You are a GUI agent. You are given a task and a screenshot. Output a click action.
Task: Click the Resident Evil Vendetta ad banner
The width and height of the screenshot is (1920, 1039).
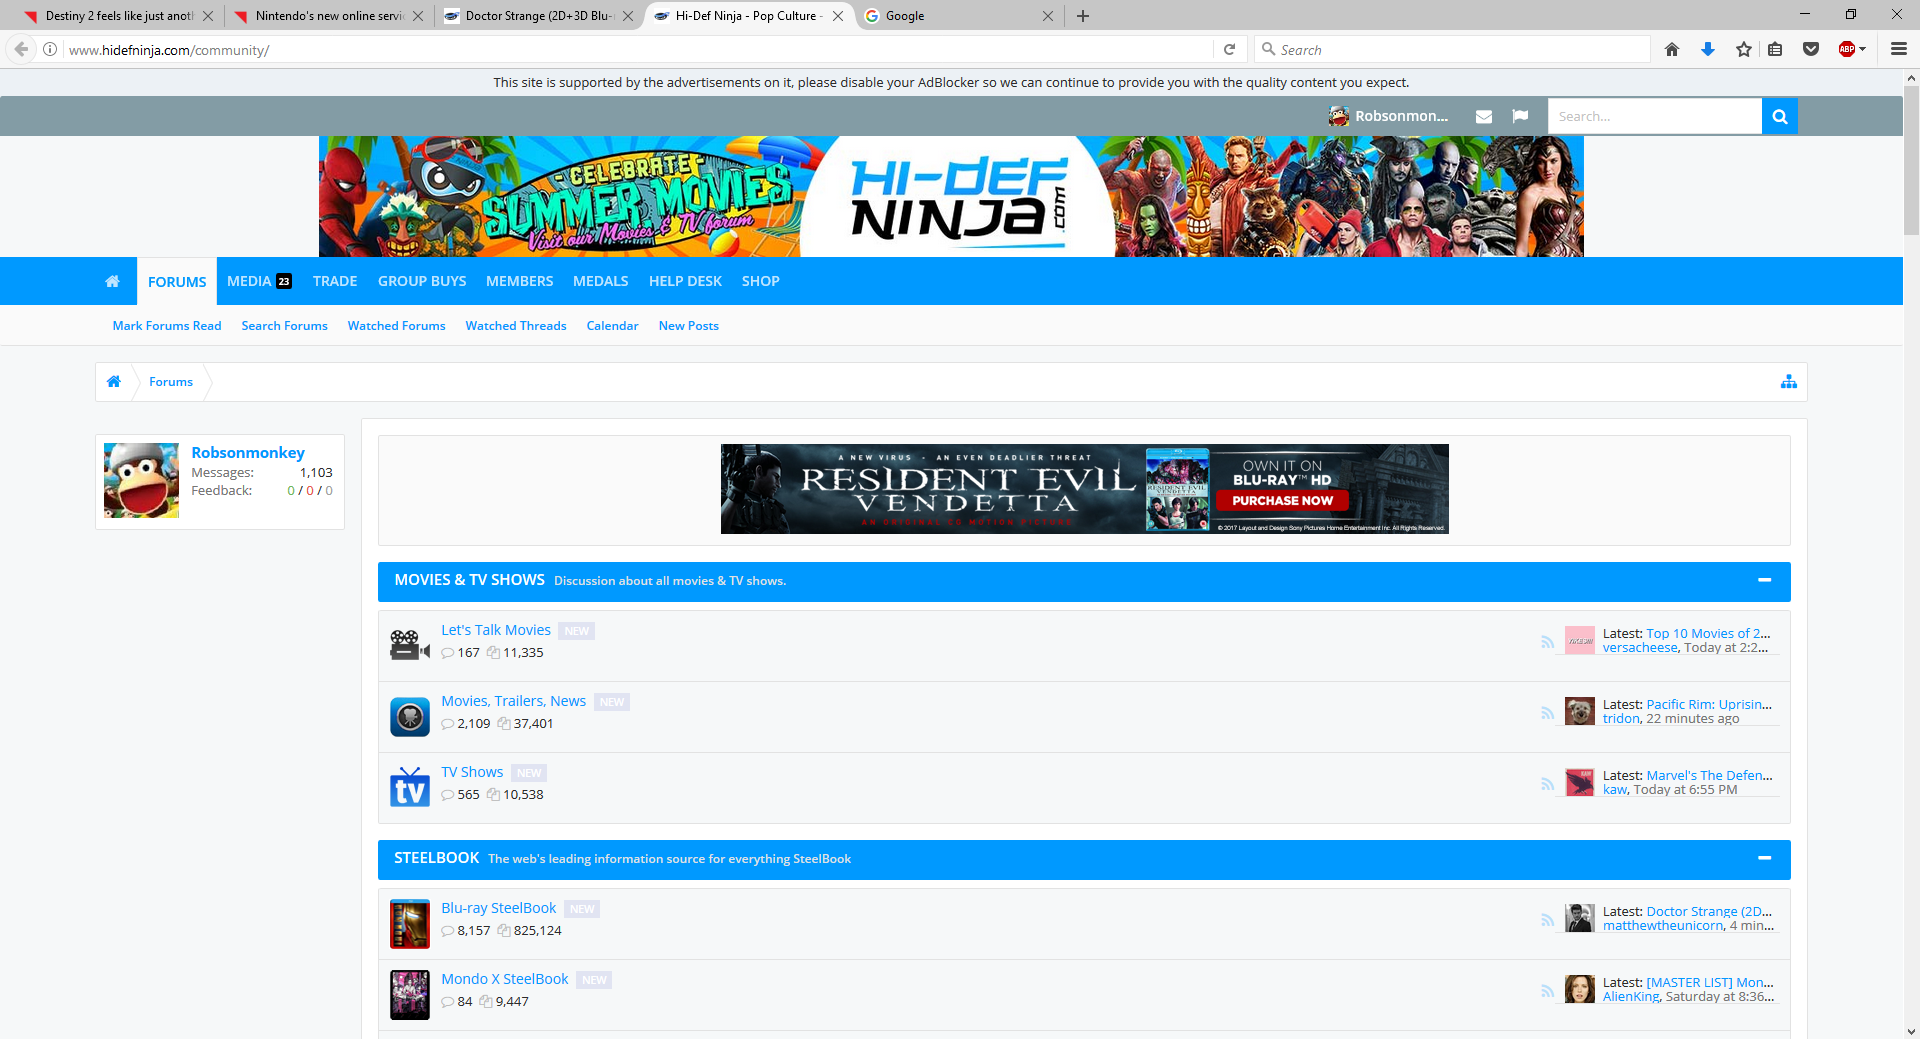pos(1084,489)
